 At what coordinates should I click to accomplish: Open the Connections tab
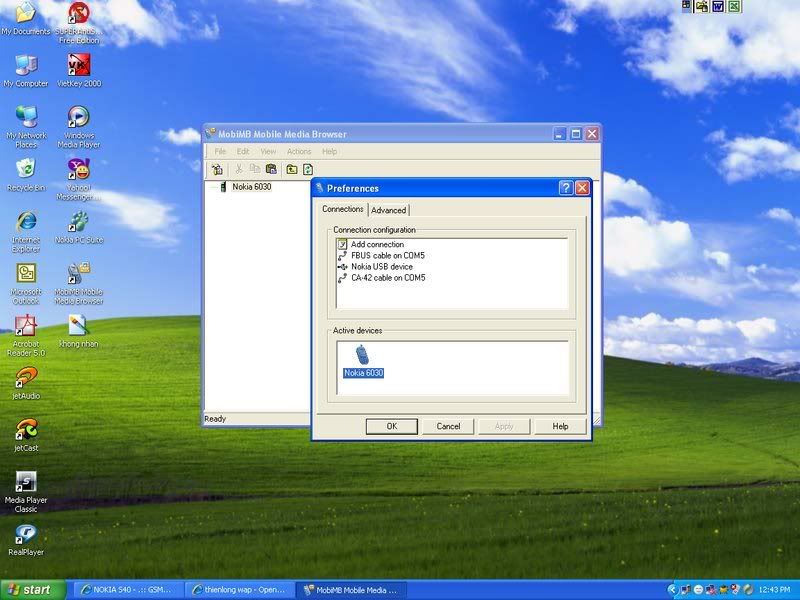tap(343, 209)
